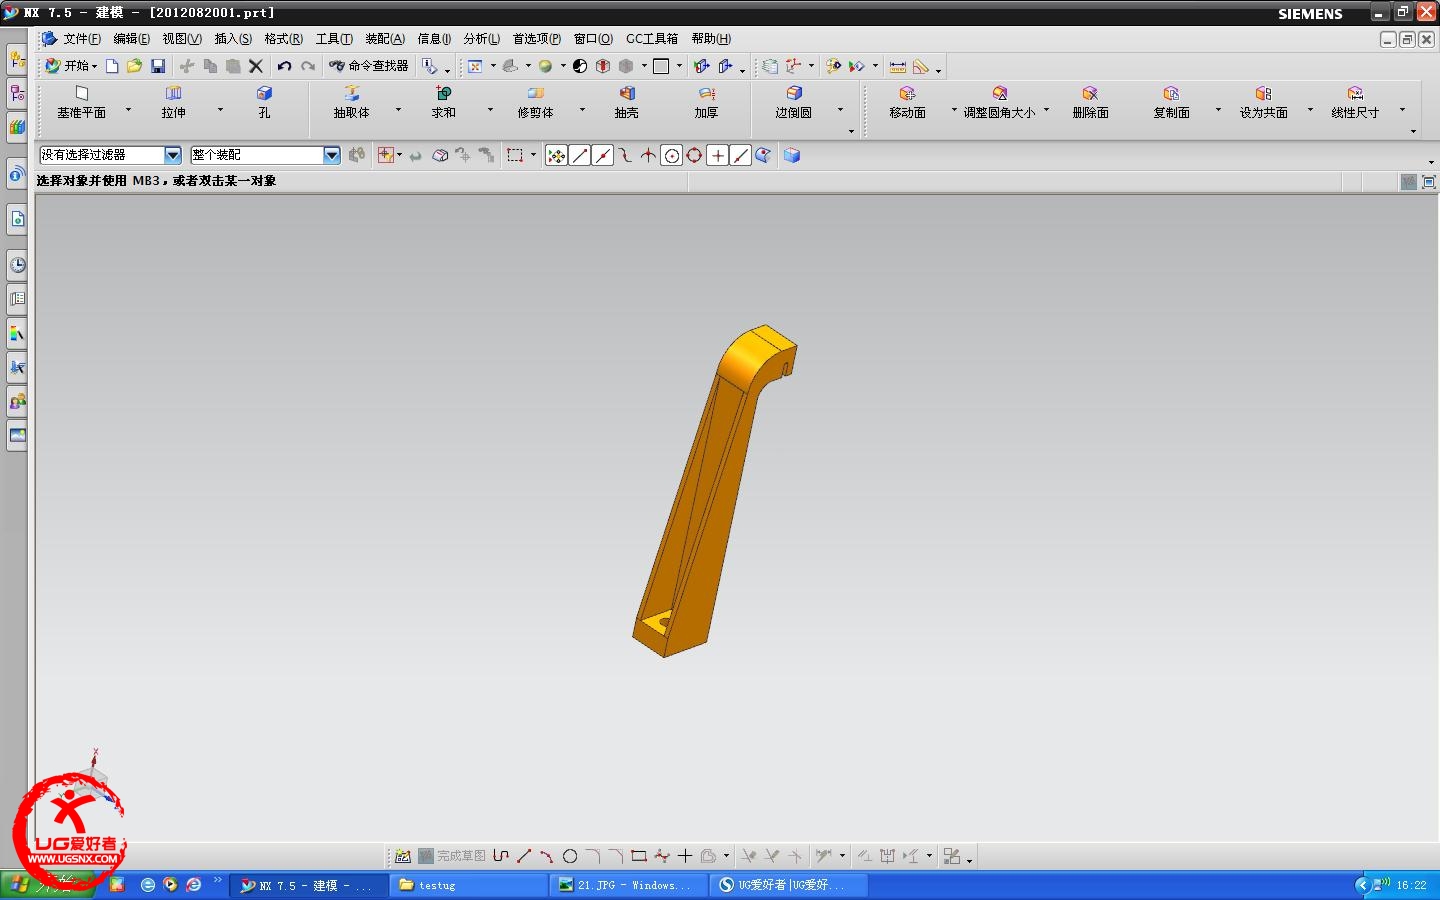Toggle the arc center snap

coord(672,155)
